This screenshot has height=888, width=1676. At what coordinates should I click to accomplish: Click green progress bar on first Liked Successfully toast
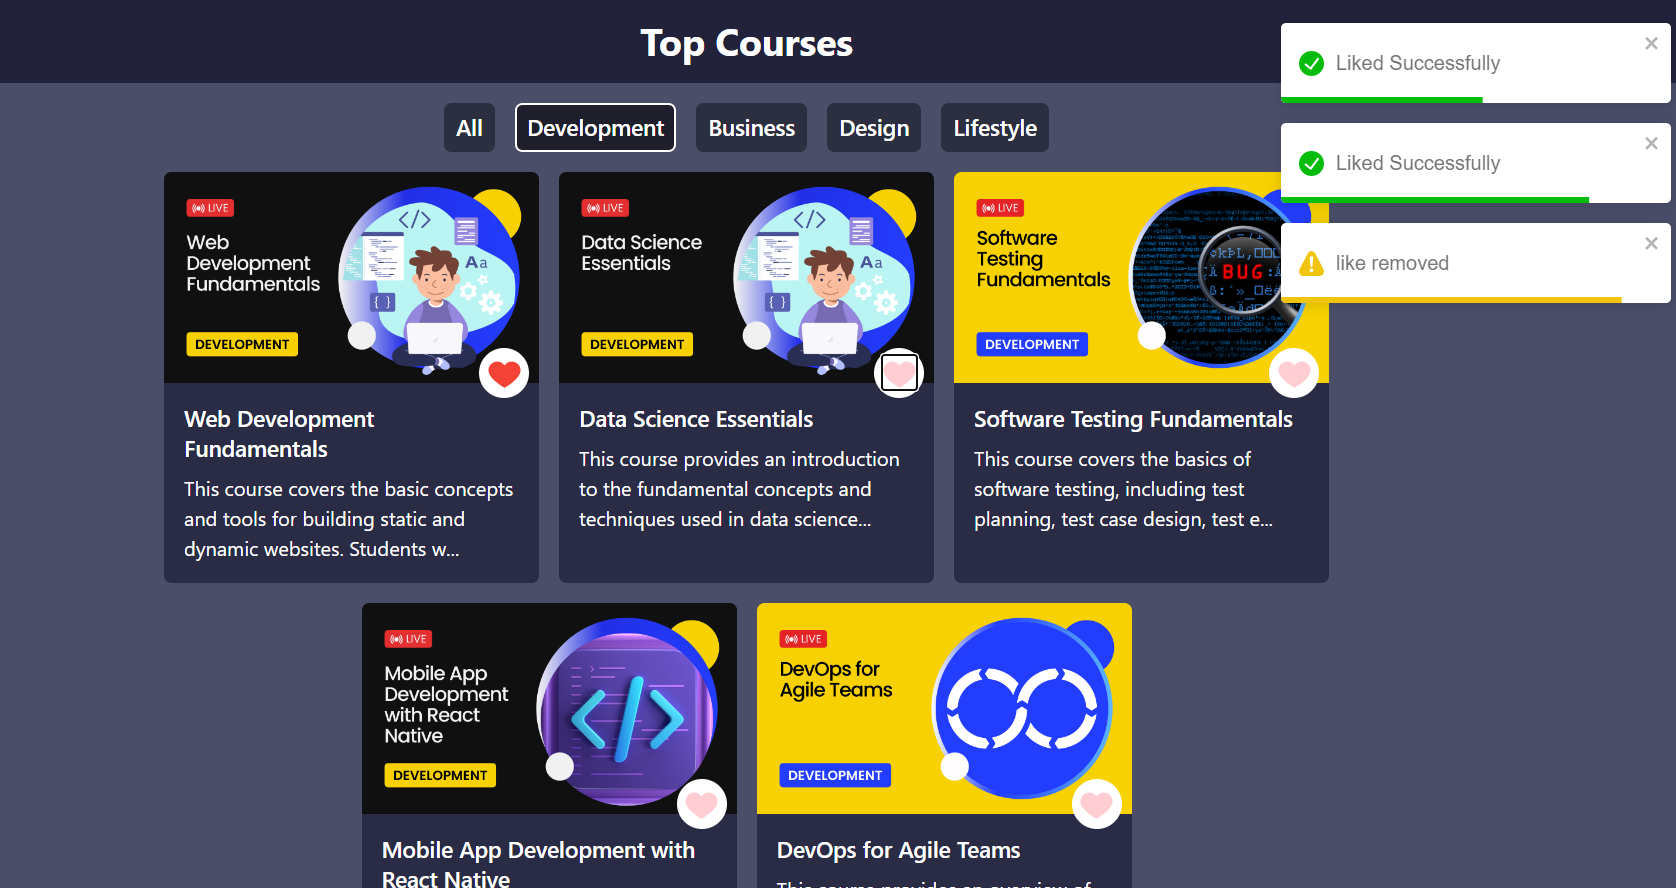1382,100
